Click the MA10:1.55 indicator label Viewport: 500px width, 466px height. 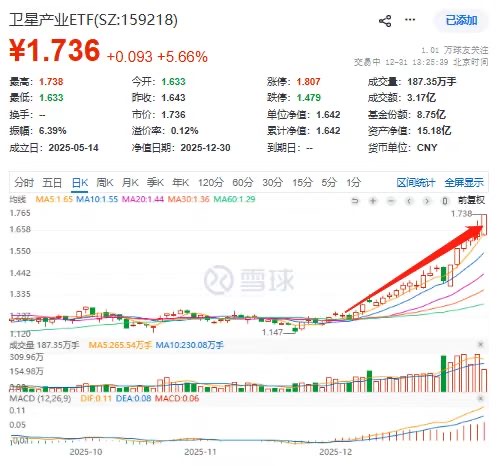point(97,199)
